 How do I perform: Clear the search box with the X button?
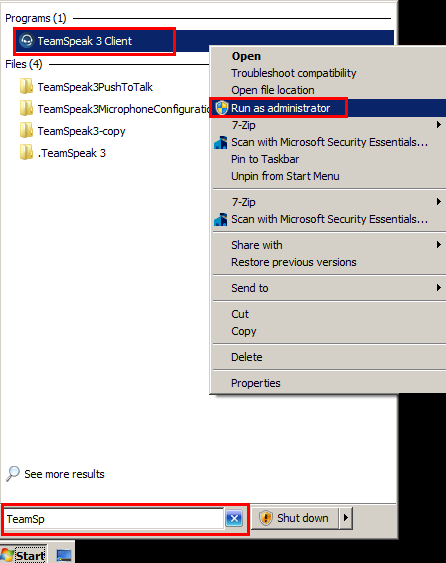tap(234, 518)
